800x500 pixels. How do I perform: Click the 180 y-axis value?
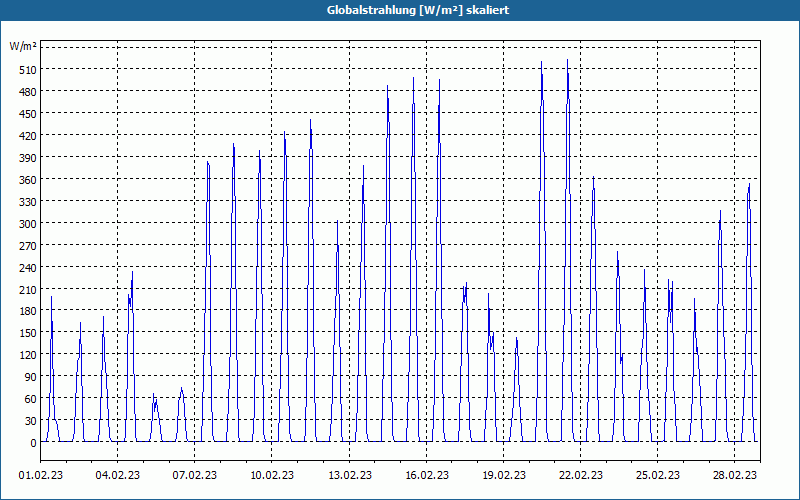[x=28, y=311]
